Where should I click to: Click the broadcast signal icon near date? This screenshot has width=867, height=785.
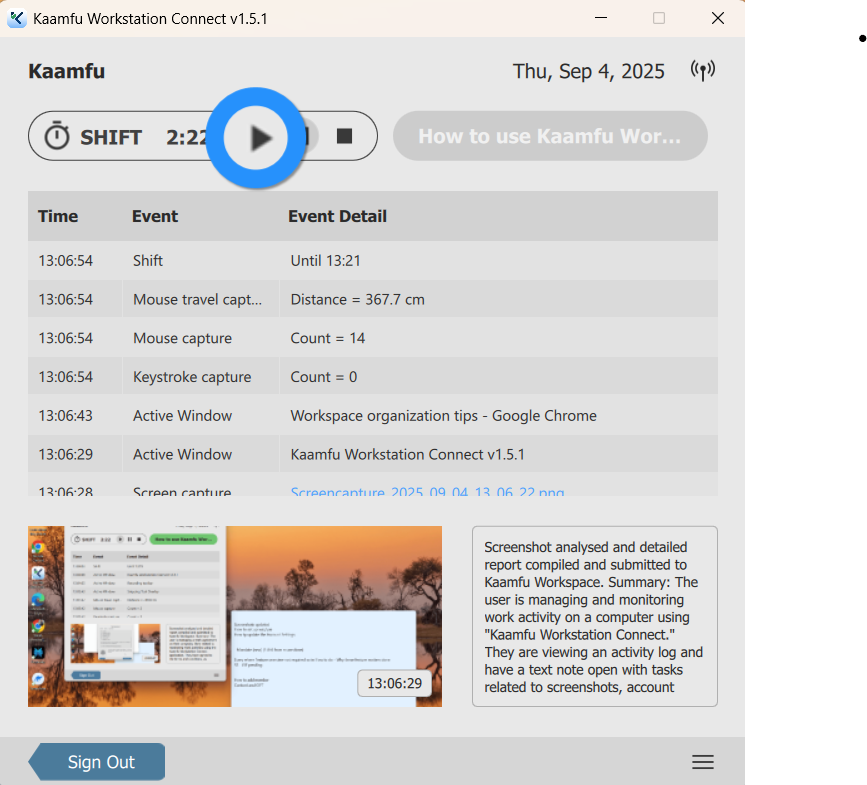(703, 71)
